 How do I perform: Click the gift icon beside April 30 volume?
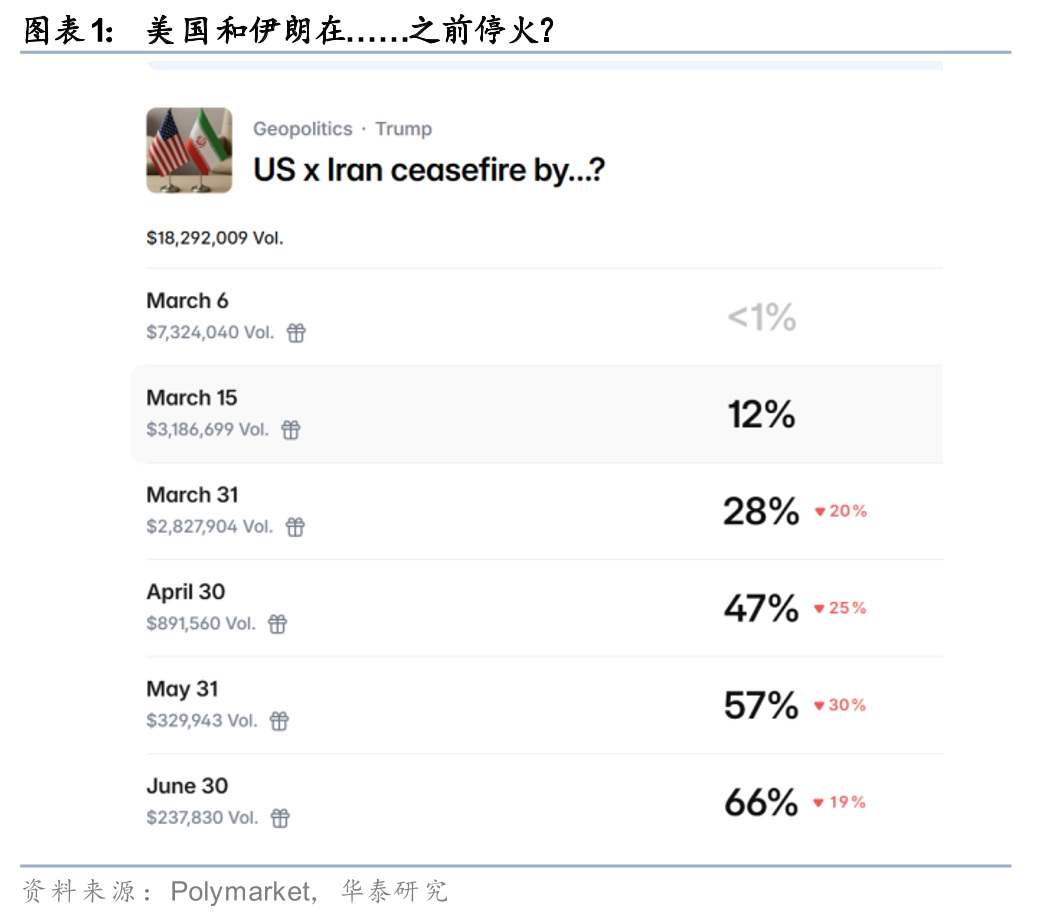pyautogui.click(x=278, y=624)
